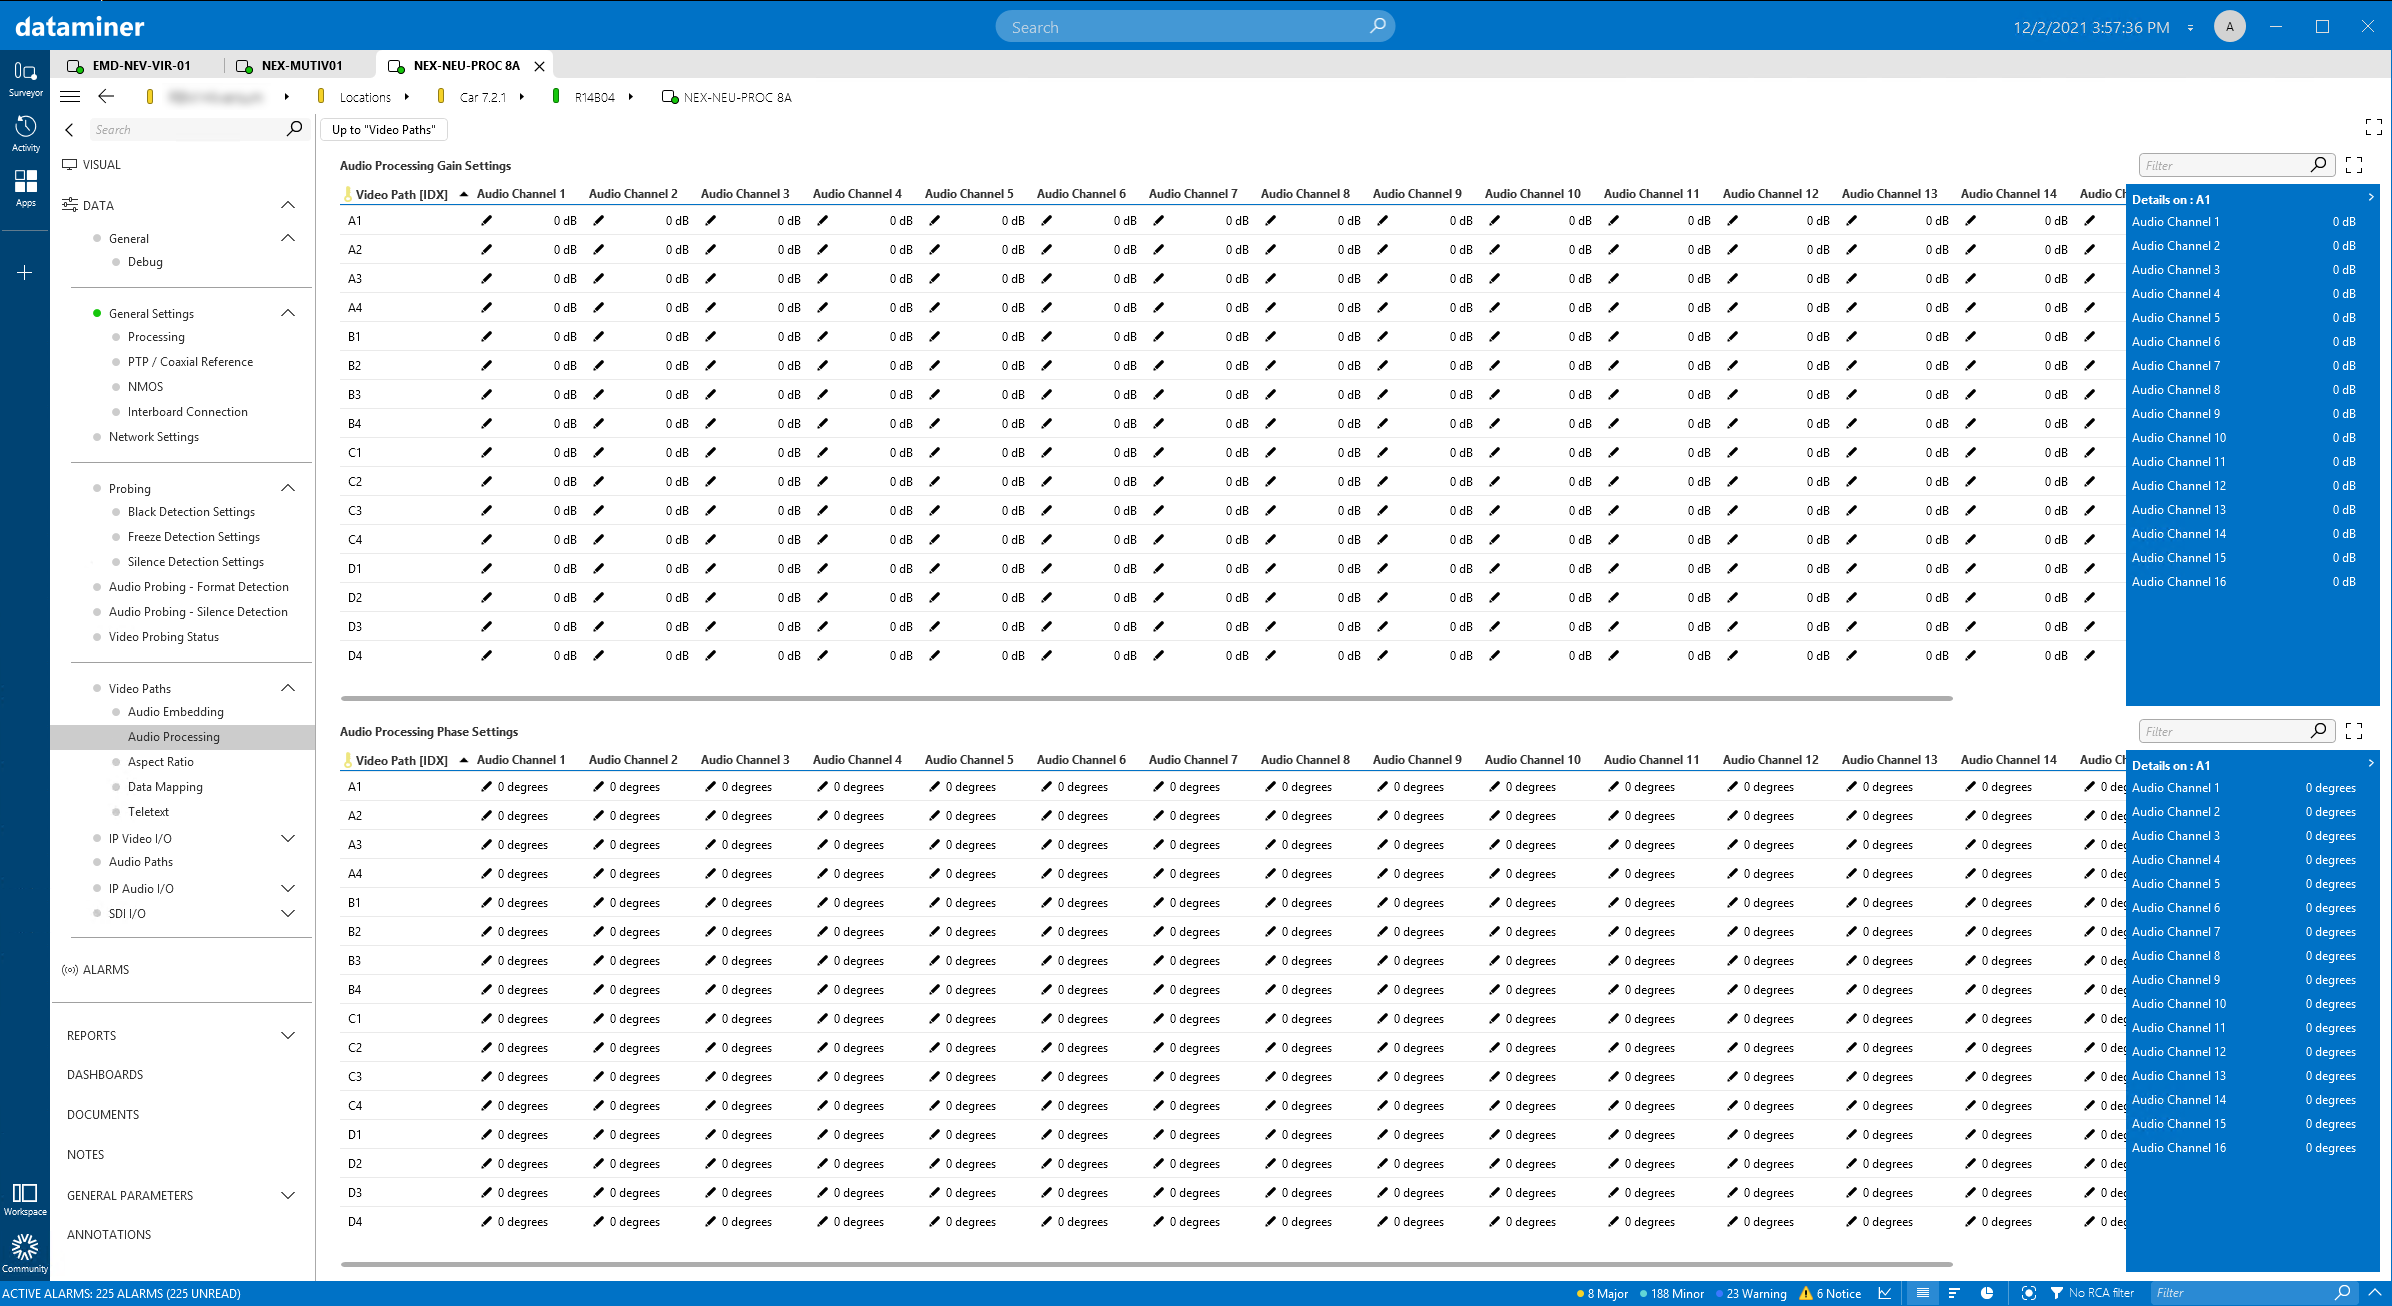Click the 8 Major alarm counter

[1602, 1293]
